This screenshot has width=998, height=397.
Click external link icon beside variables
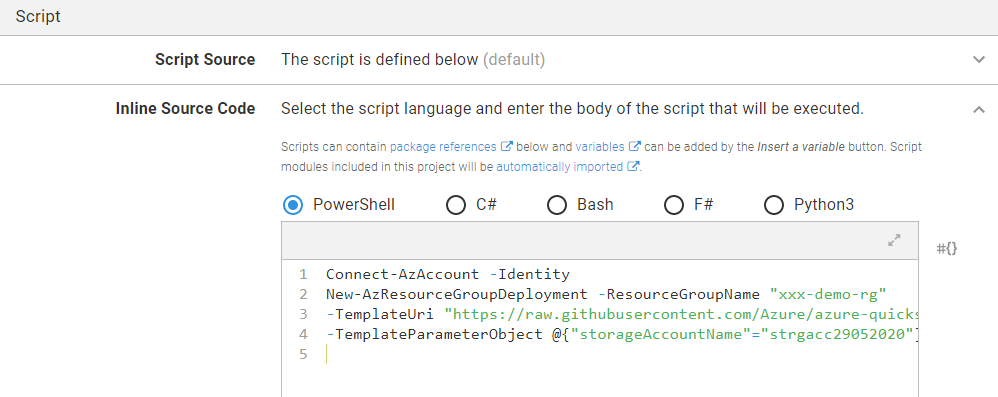(635, 146)
